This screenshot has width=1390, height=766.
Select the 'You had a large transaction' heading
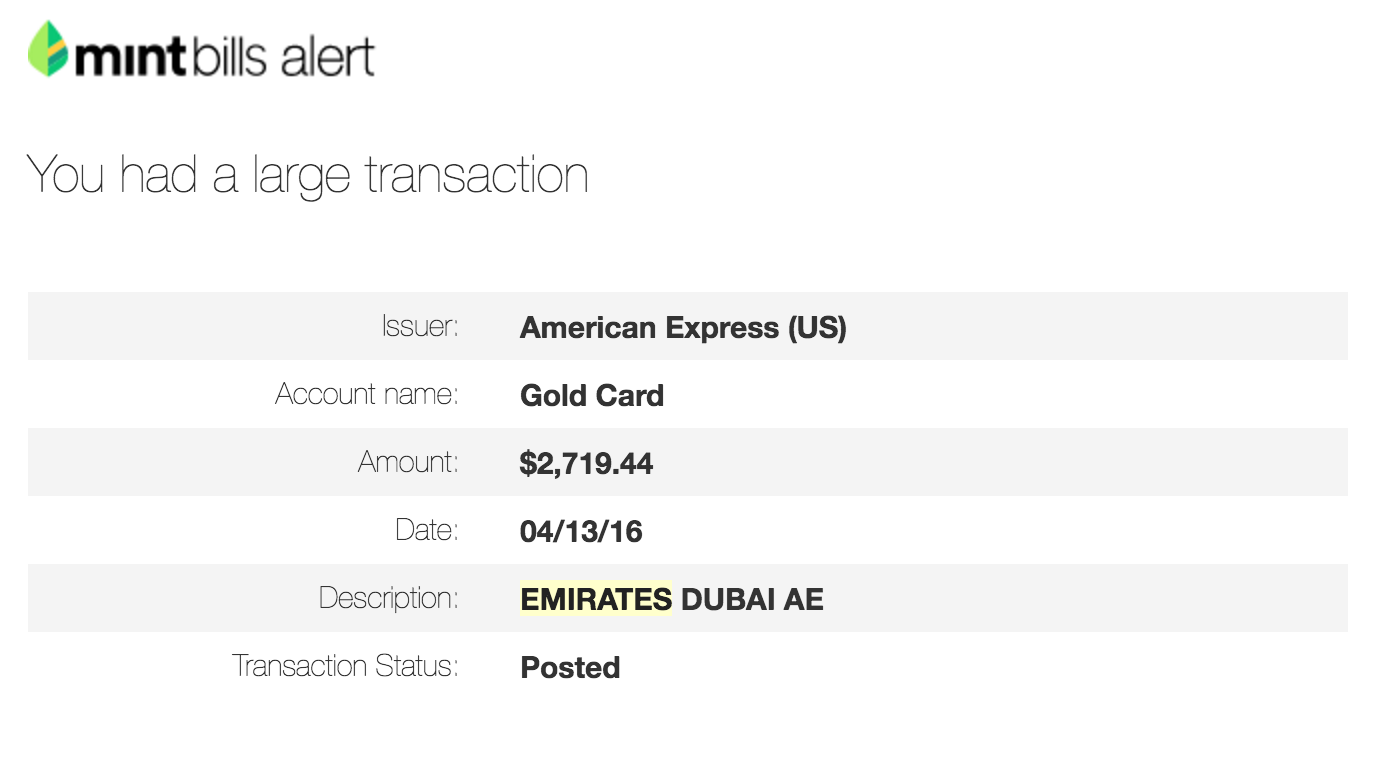tap(307, 176)
